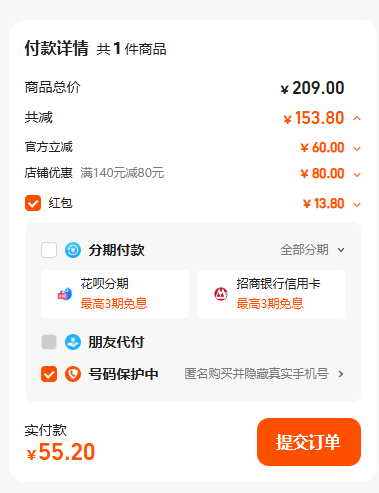Click the 满140元减80元 store discount text
The width and height of the screenshot is (379, 493).
pos(122,173)
